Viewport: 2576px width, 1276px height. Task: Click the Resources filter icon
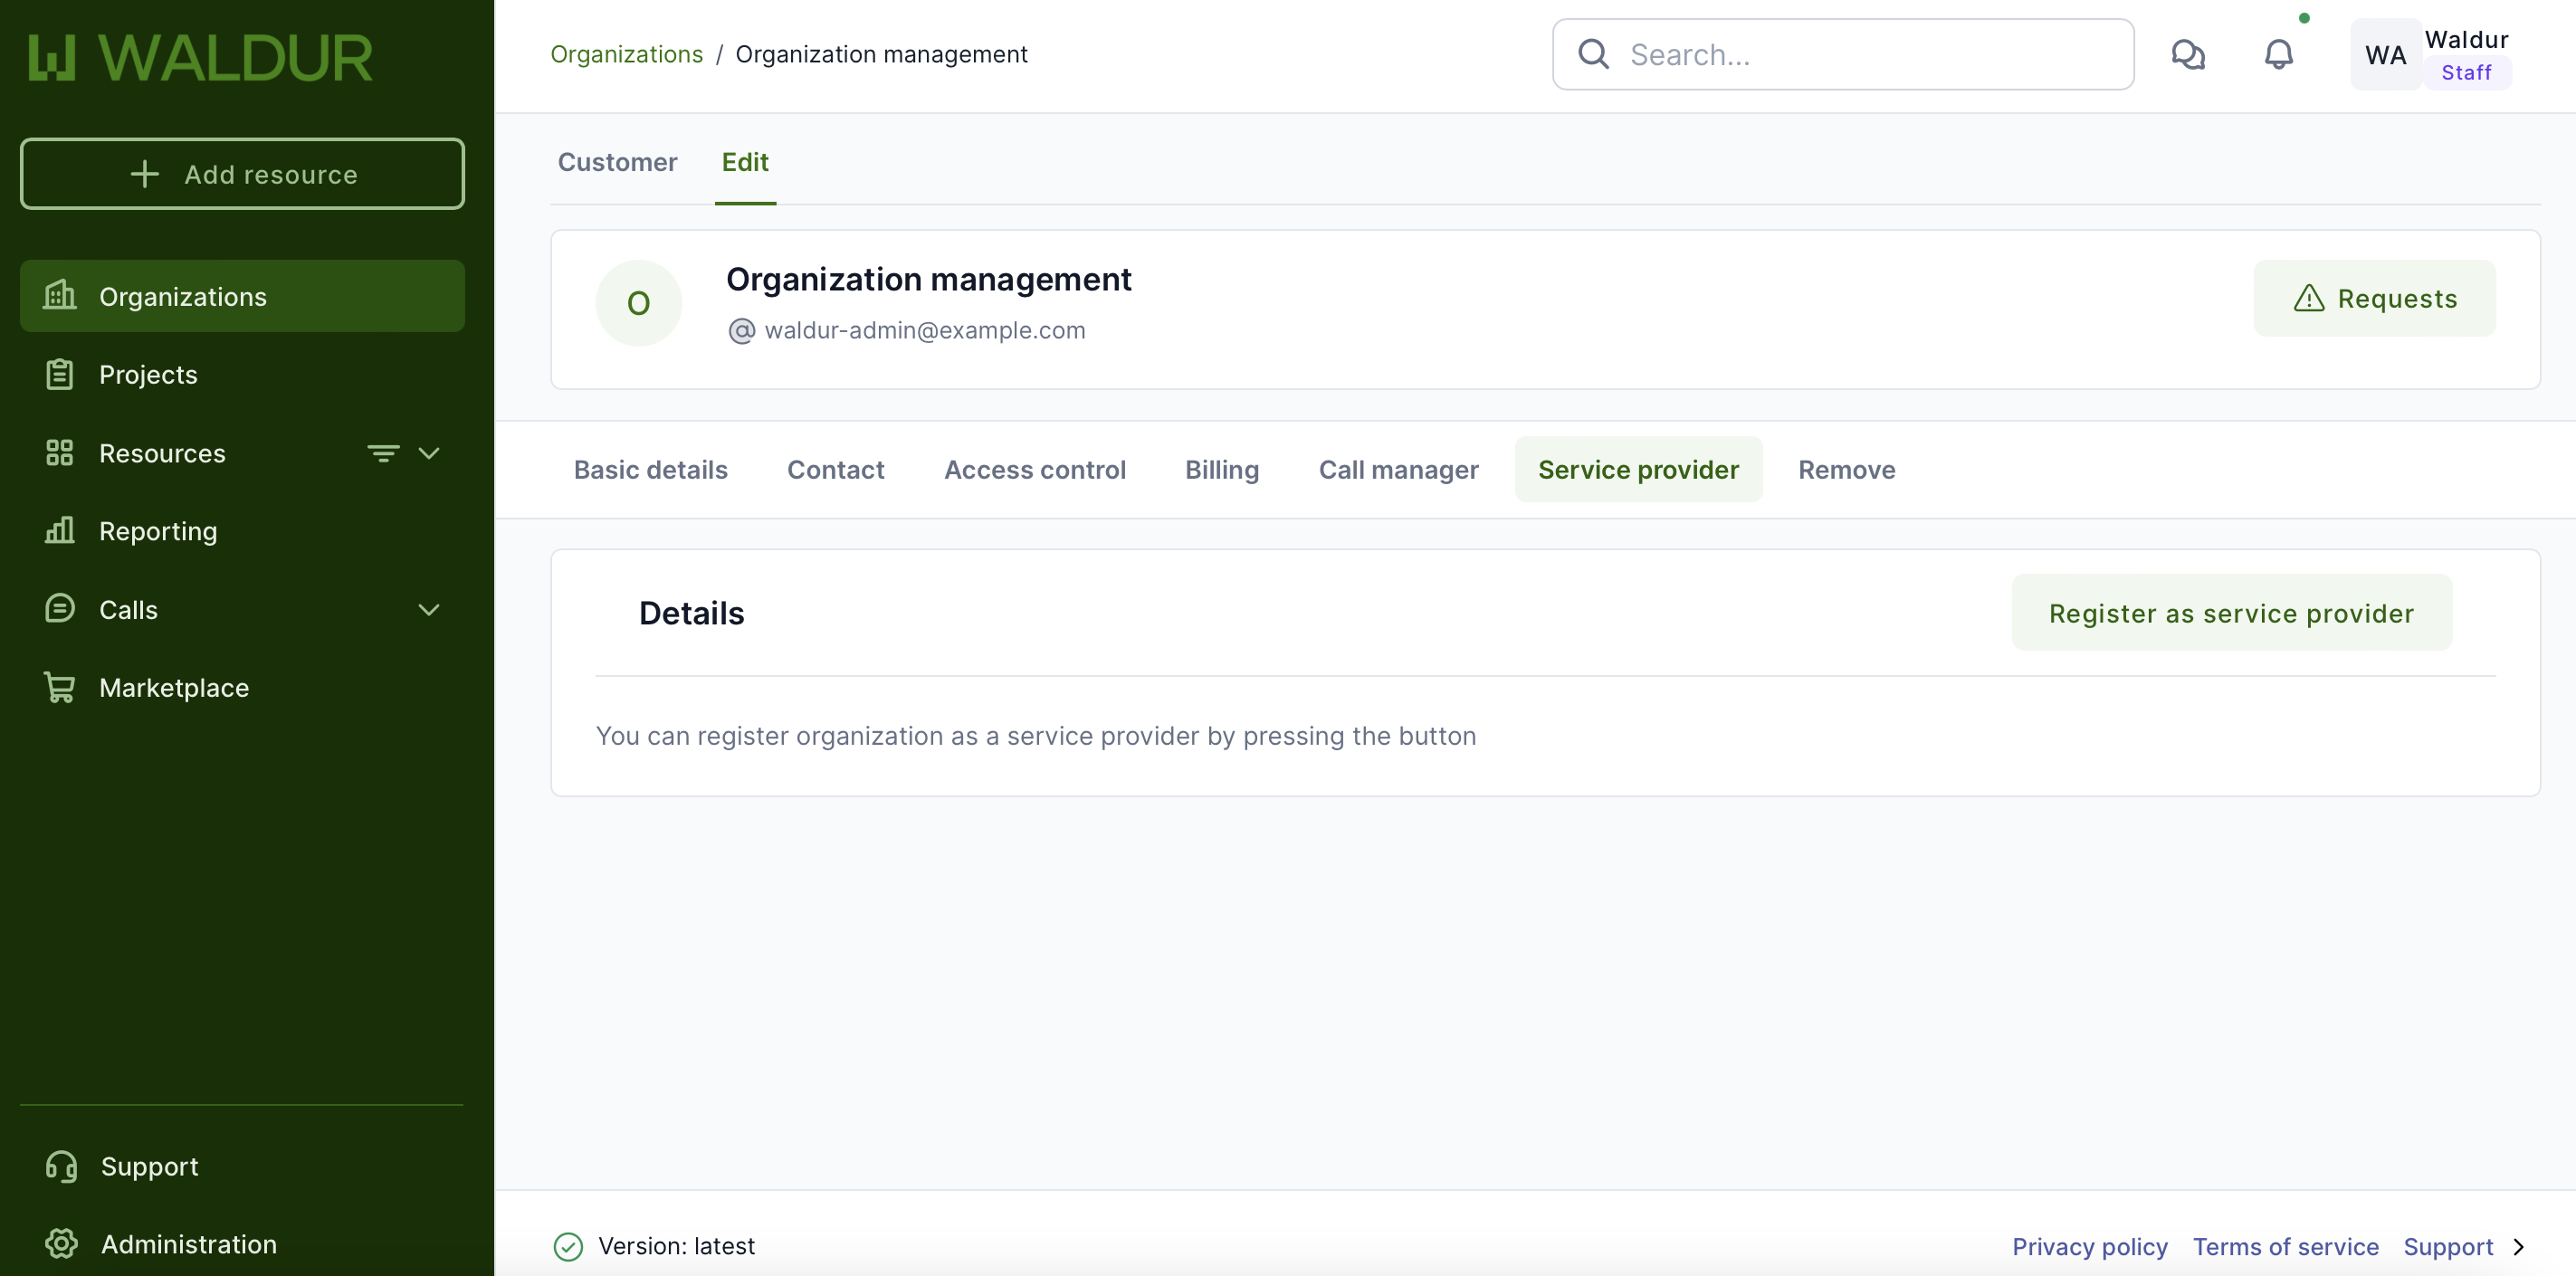(383, 453)
